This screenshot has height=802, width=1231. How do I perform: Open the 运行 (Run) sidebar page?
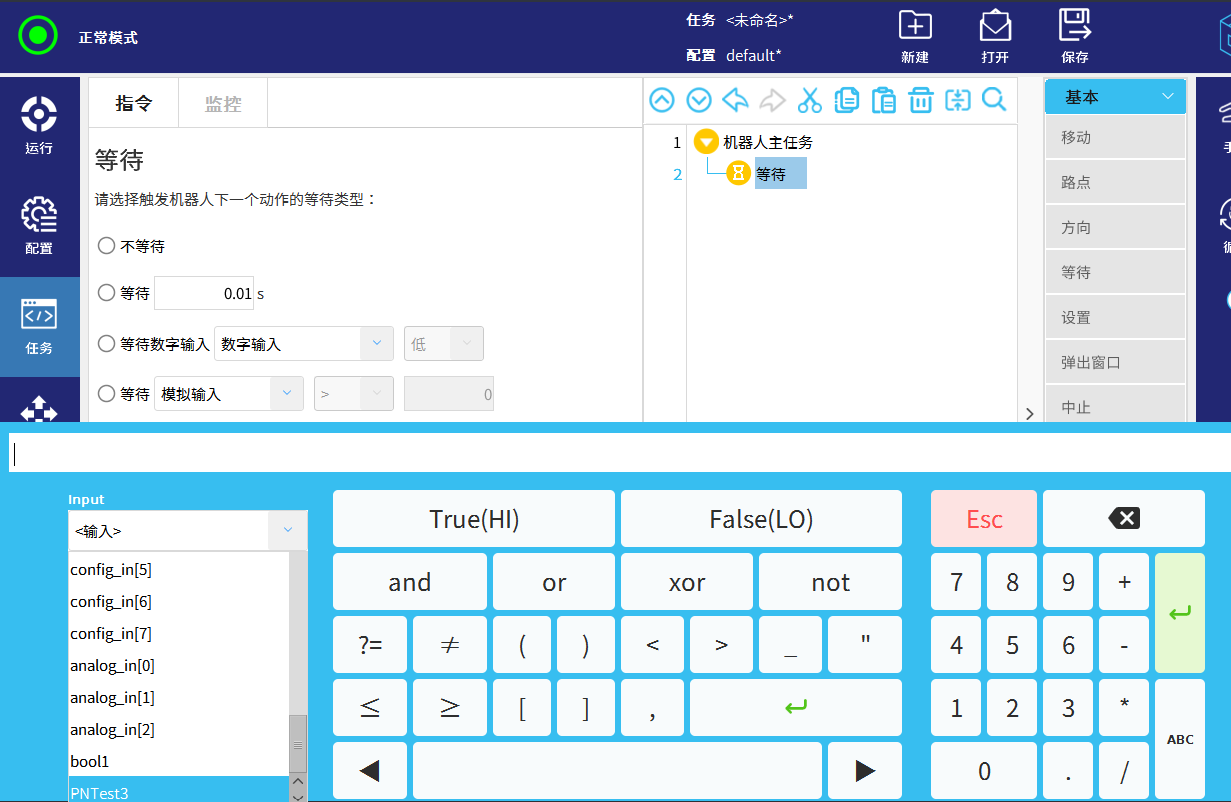tap(39, 126)
